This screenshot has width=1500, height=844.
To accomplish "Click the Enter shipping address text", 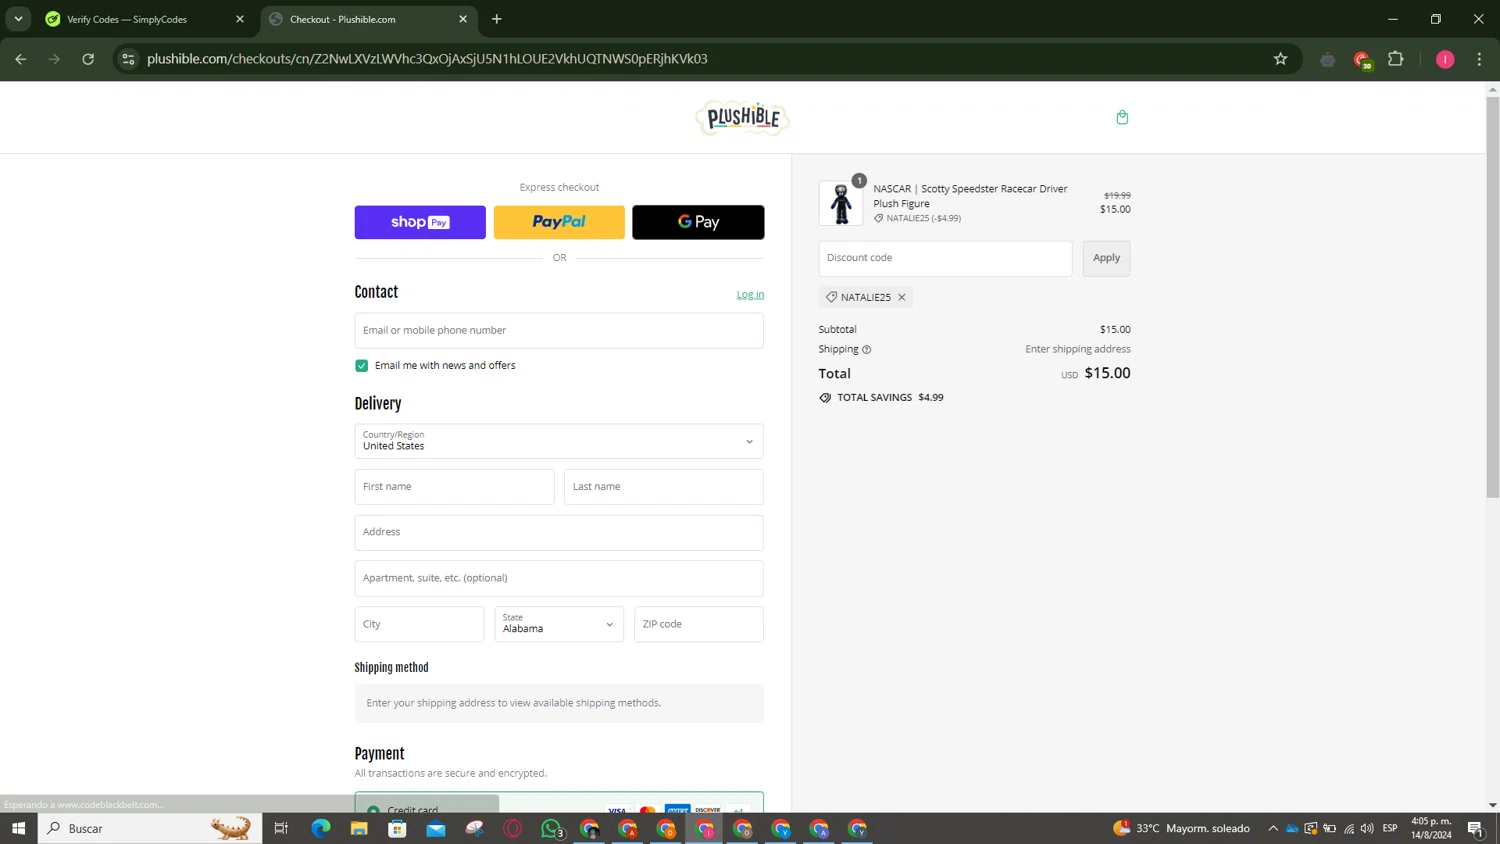I will pos(1078,349).
